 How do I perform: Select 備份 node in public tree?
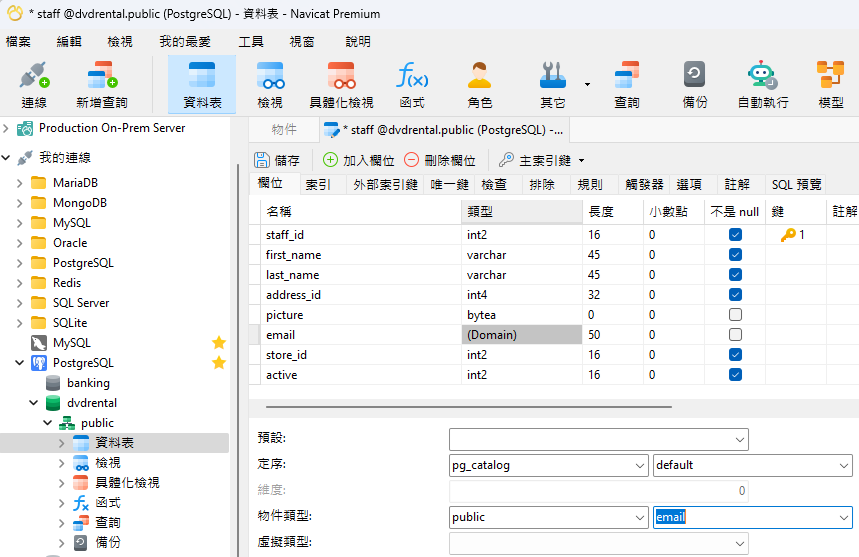(107, 542)
